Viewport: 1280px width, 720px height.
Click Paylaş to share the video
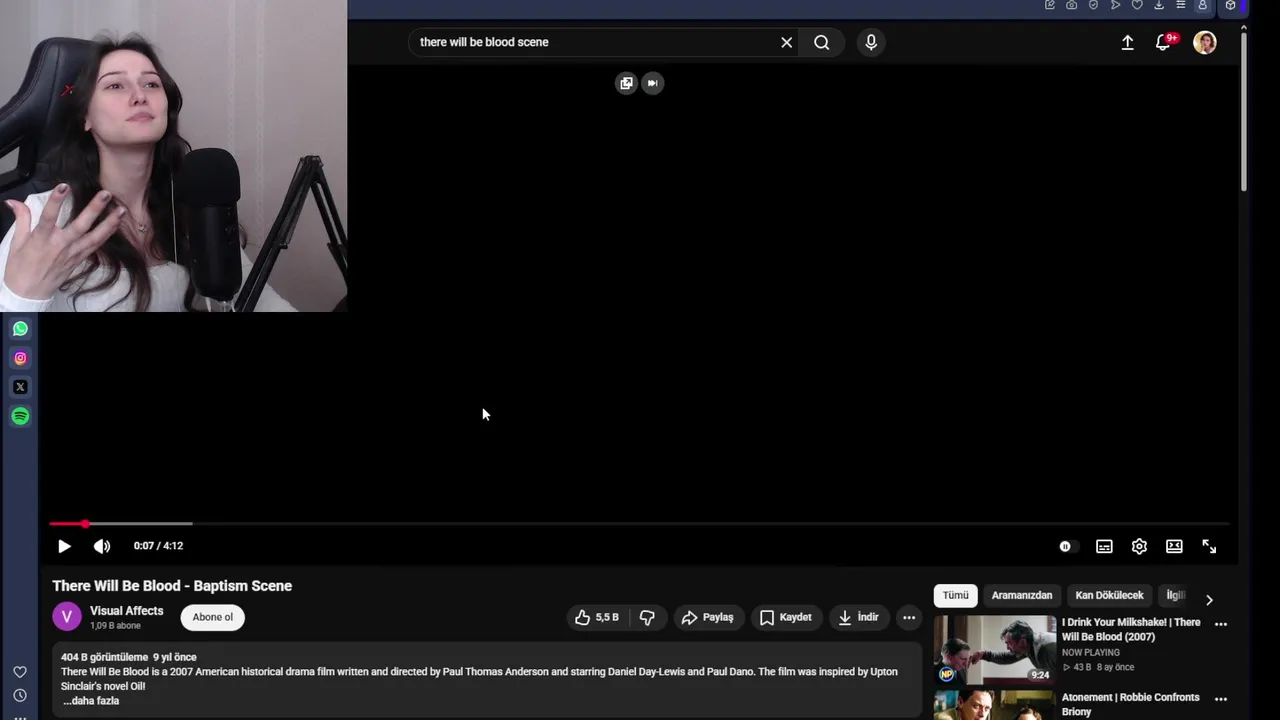(x=708, y=618)
